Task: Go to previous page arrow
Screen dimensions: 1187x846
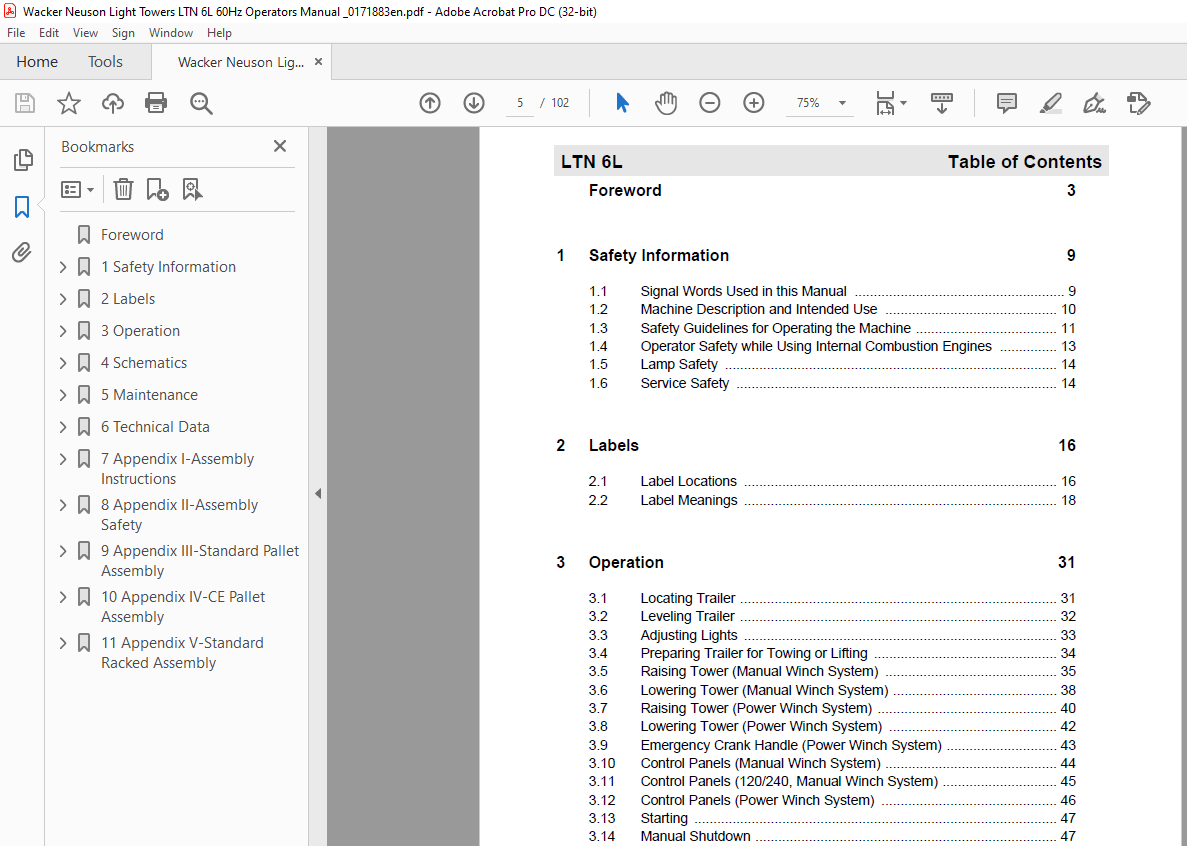Action: 430,103
